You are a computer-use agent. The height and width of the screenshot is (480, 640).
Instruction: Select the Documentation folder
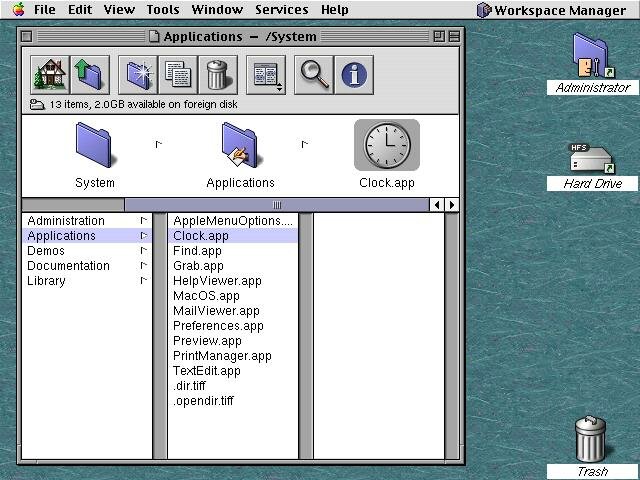point(87,266)
